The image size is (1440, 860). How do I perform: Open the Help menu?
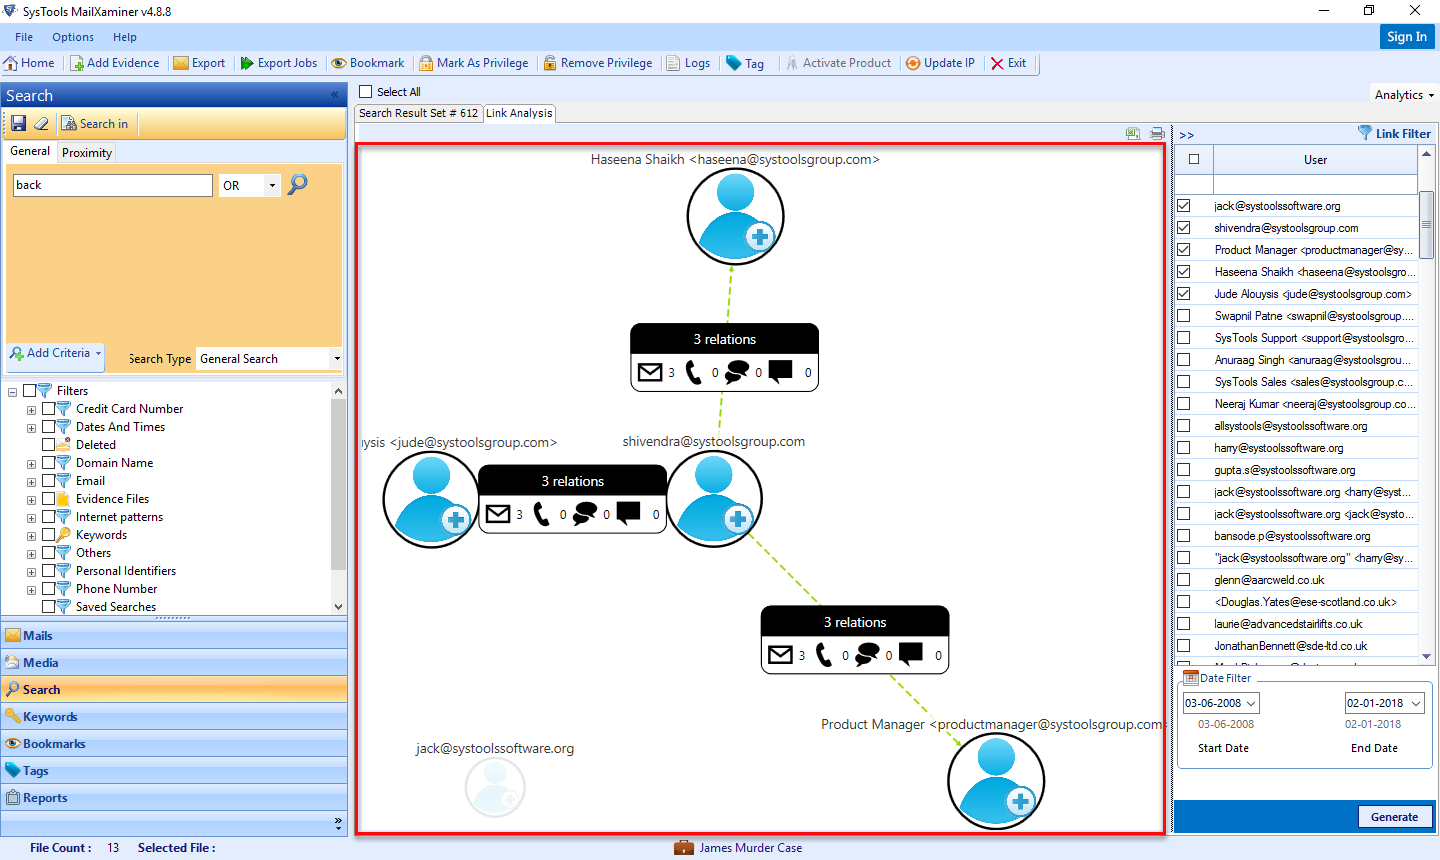click(125, 37)
